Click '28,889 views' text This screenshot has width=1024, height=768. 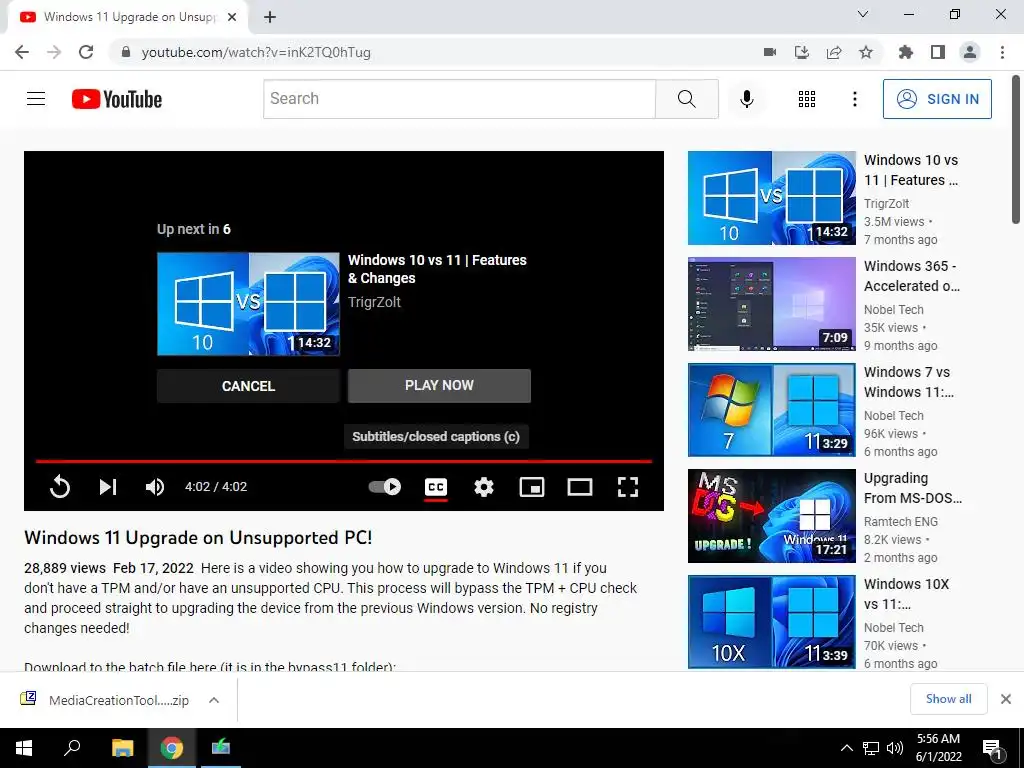coord(65,568)
